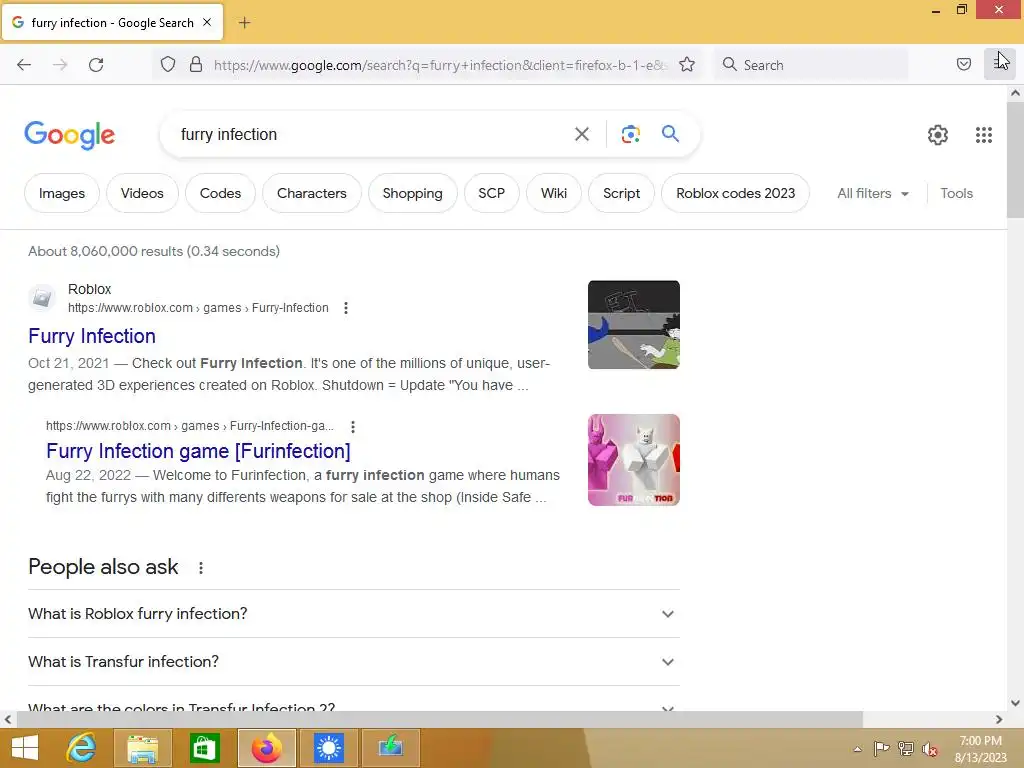1024x768 pixels.
Task: Save page to Pocket
Action: (964, 64)
